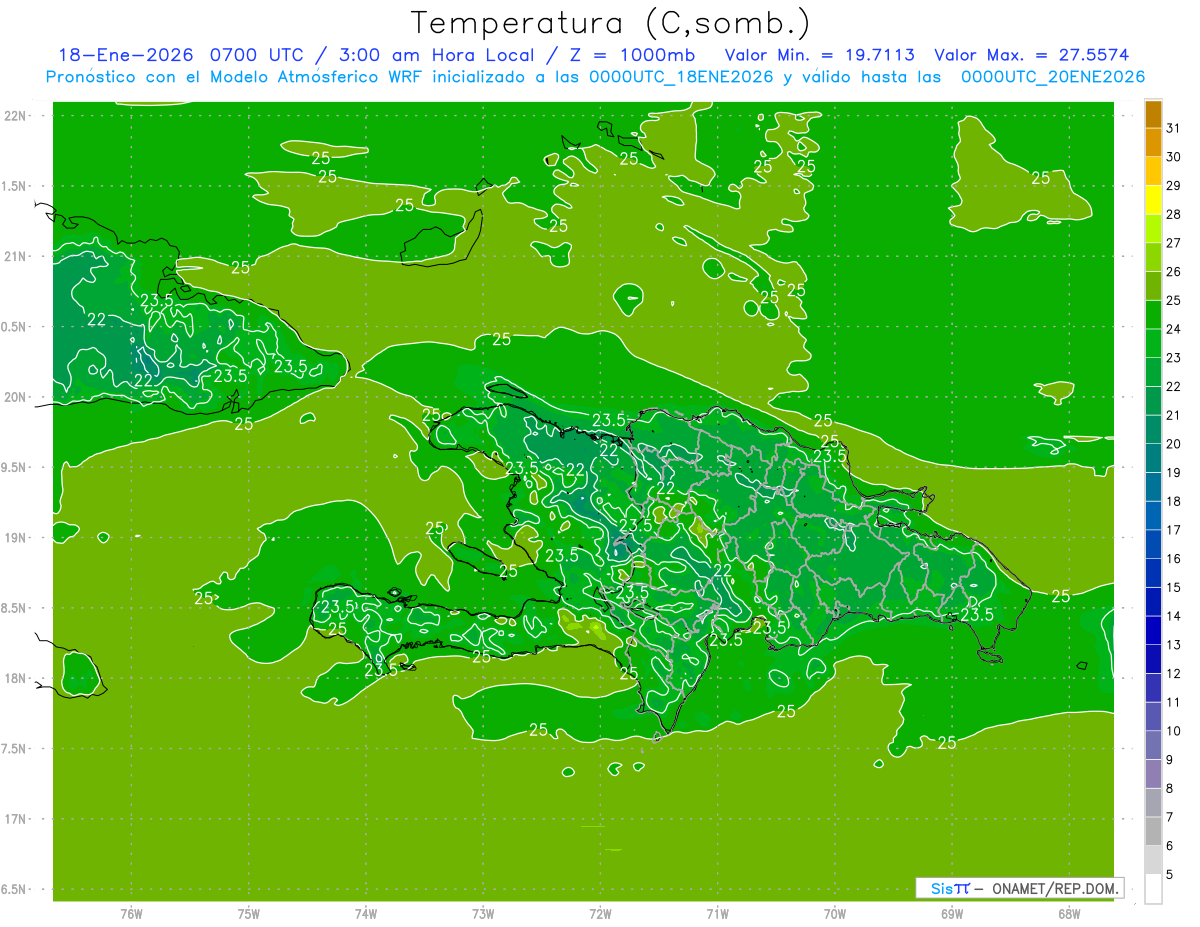Image resolution: width=1200 pixels, height=927 pixels.
Task: Click the 74W longitude axis label
Action: (366, 913)
